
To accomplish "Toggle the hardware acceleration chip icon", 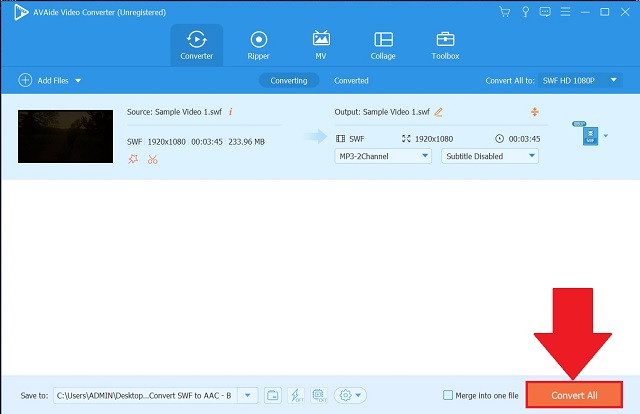I will [x=319, y=395].
